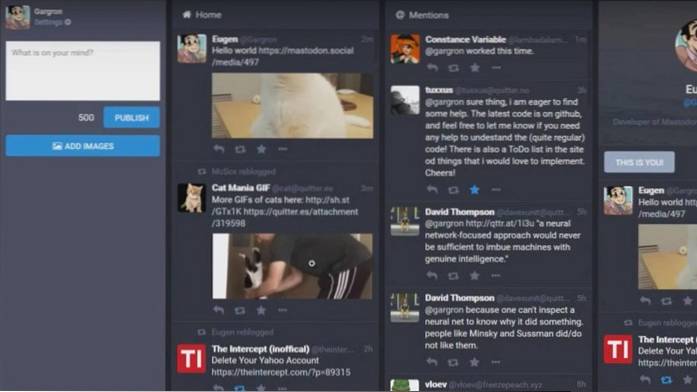The image size is (697, 392).
Task: Open Constance Variable's display name
Action: point(465,40)
